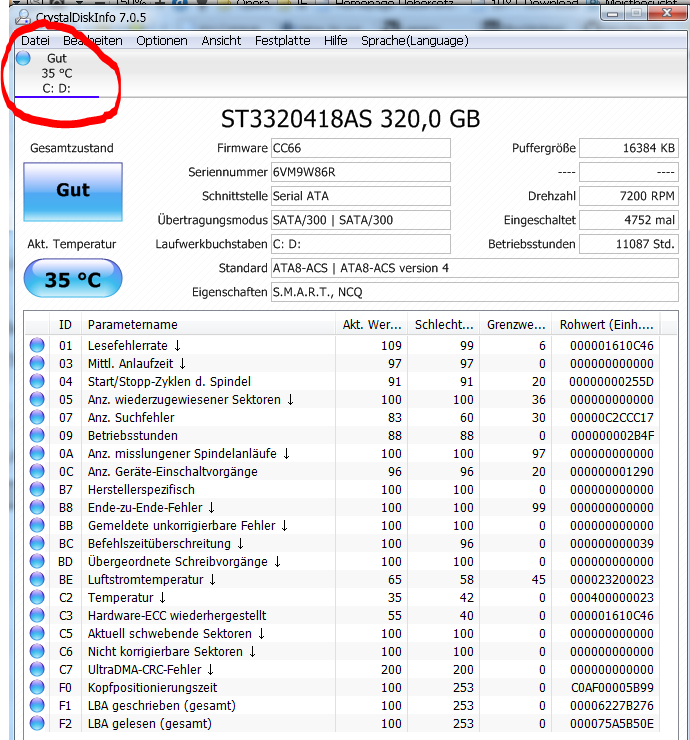This screenshot has width=690, height=740.
Task: Click status orb for Ende-zu-Ende-Fehler row
Action: click(x=37, y=507)
